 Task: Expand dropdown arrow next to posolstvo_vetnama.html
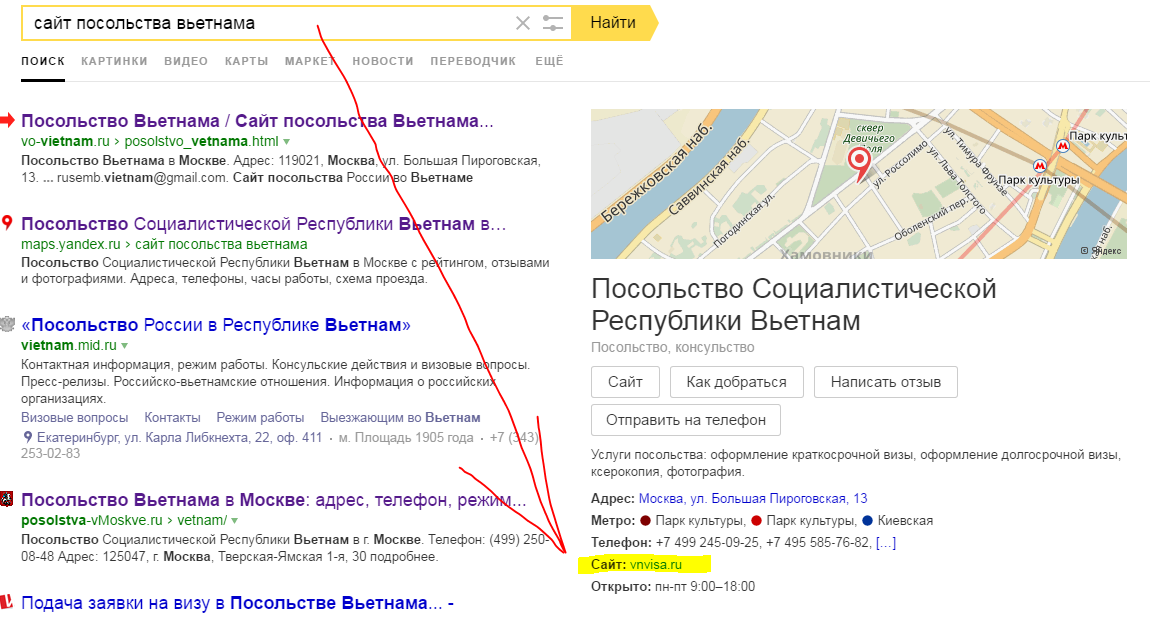(x=287, y=142)
